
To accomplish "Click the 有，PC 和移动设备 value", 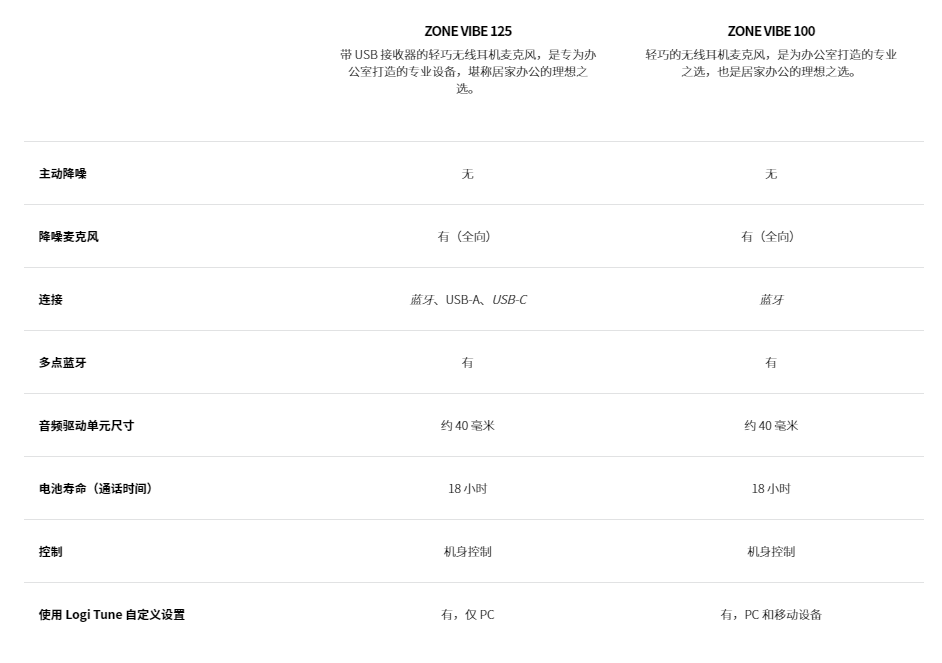I will click(x=771, y=615).
